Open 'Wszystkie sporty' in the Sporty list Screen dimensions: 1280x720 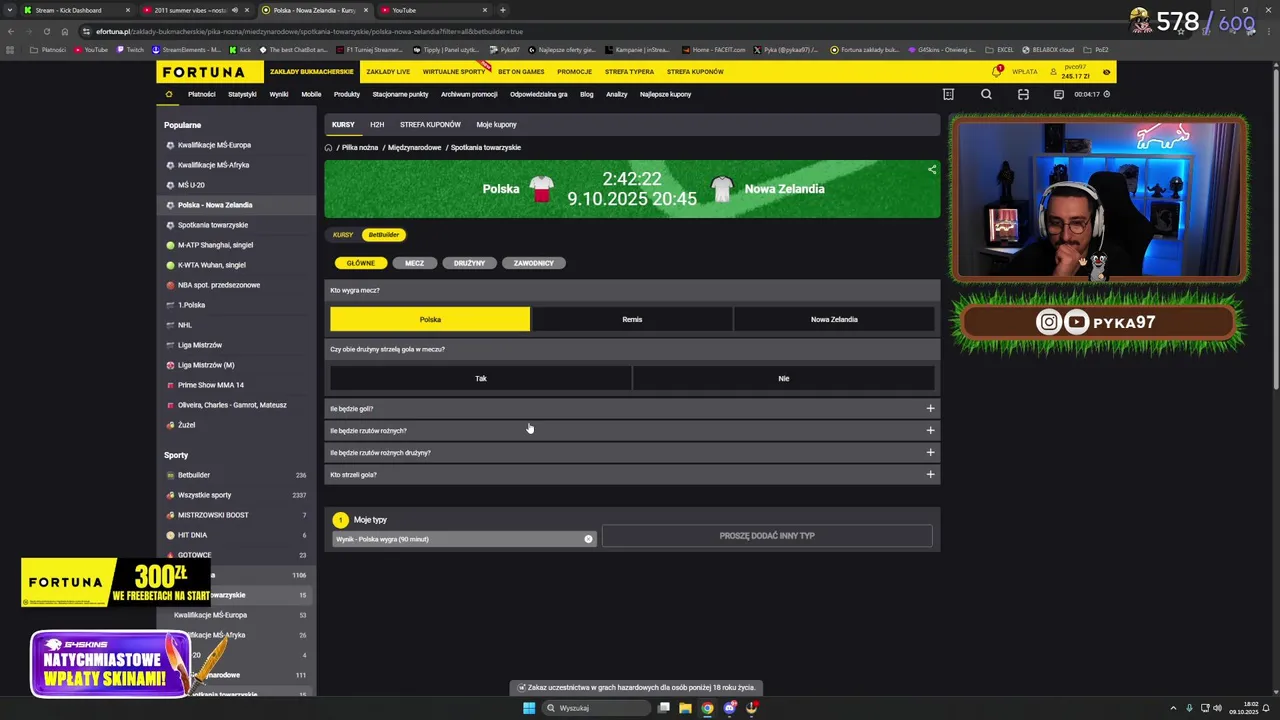point(205,495)
